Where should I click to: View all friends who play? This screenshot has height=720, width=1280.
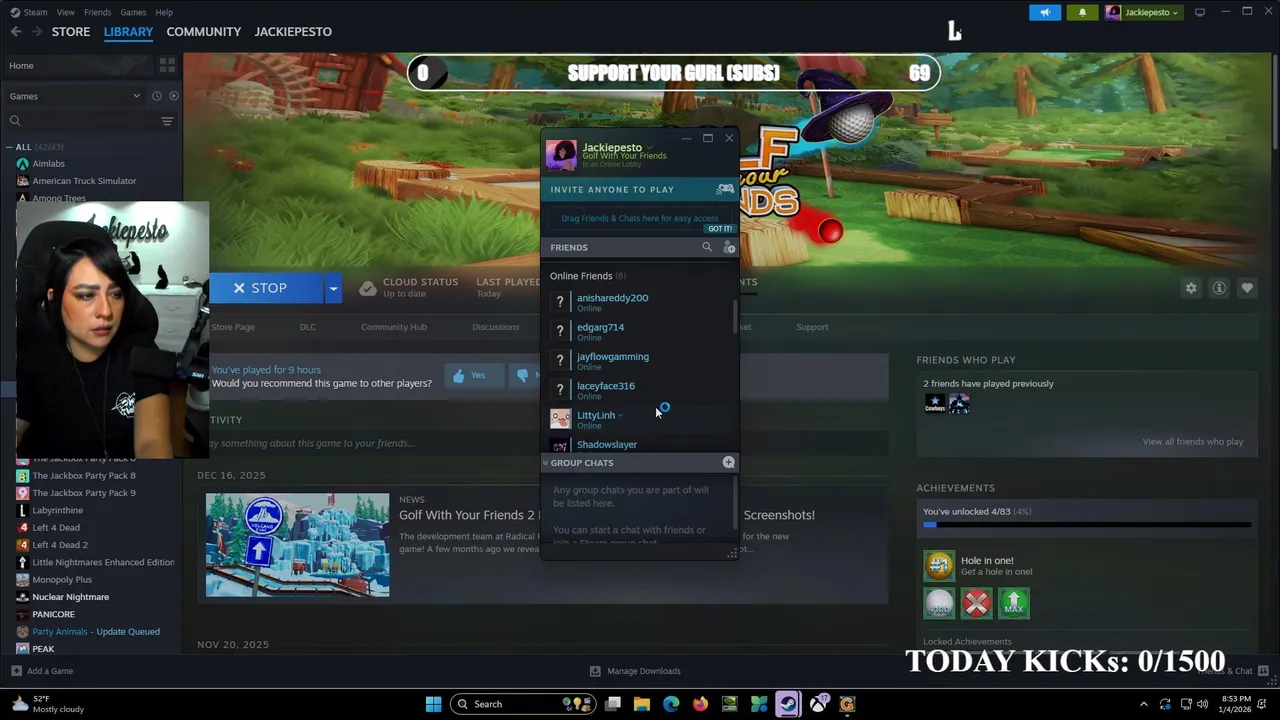[x=1193, y=442]
